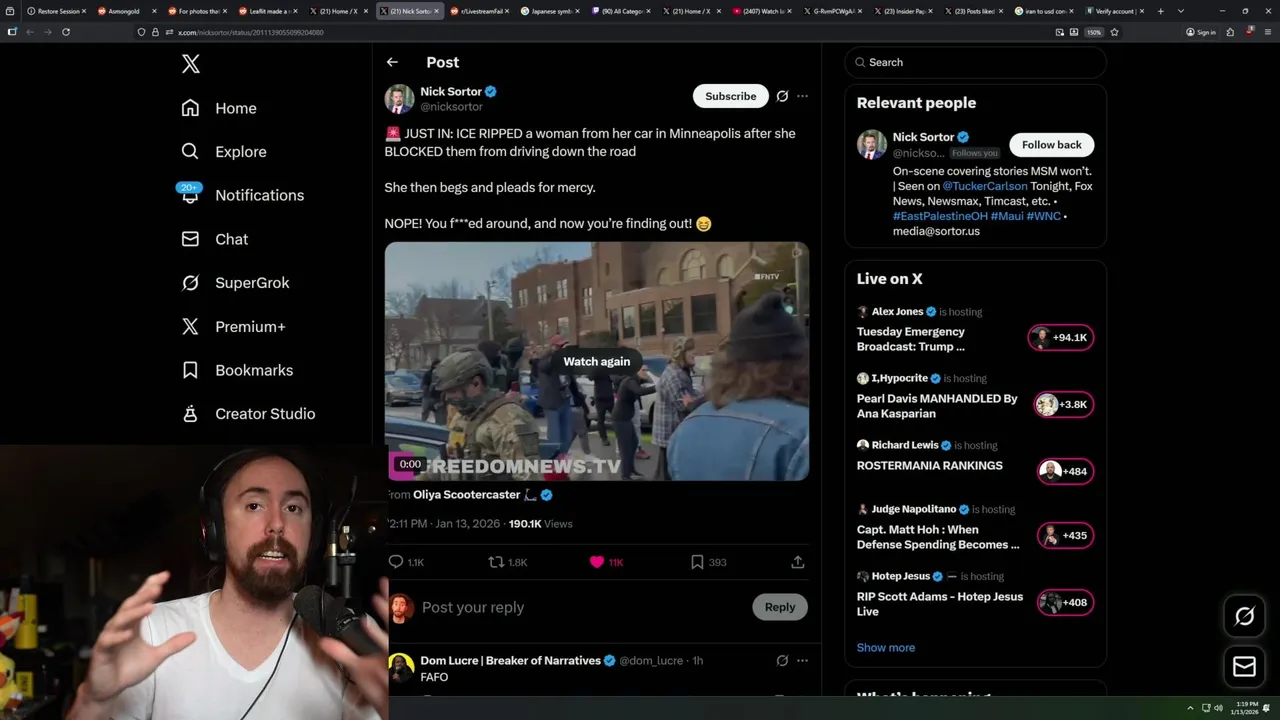Open the #WNC hashtag link
Screen dimensions: 1280x720
pos(1043,216)
